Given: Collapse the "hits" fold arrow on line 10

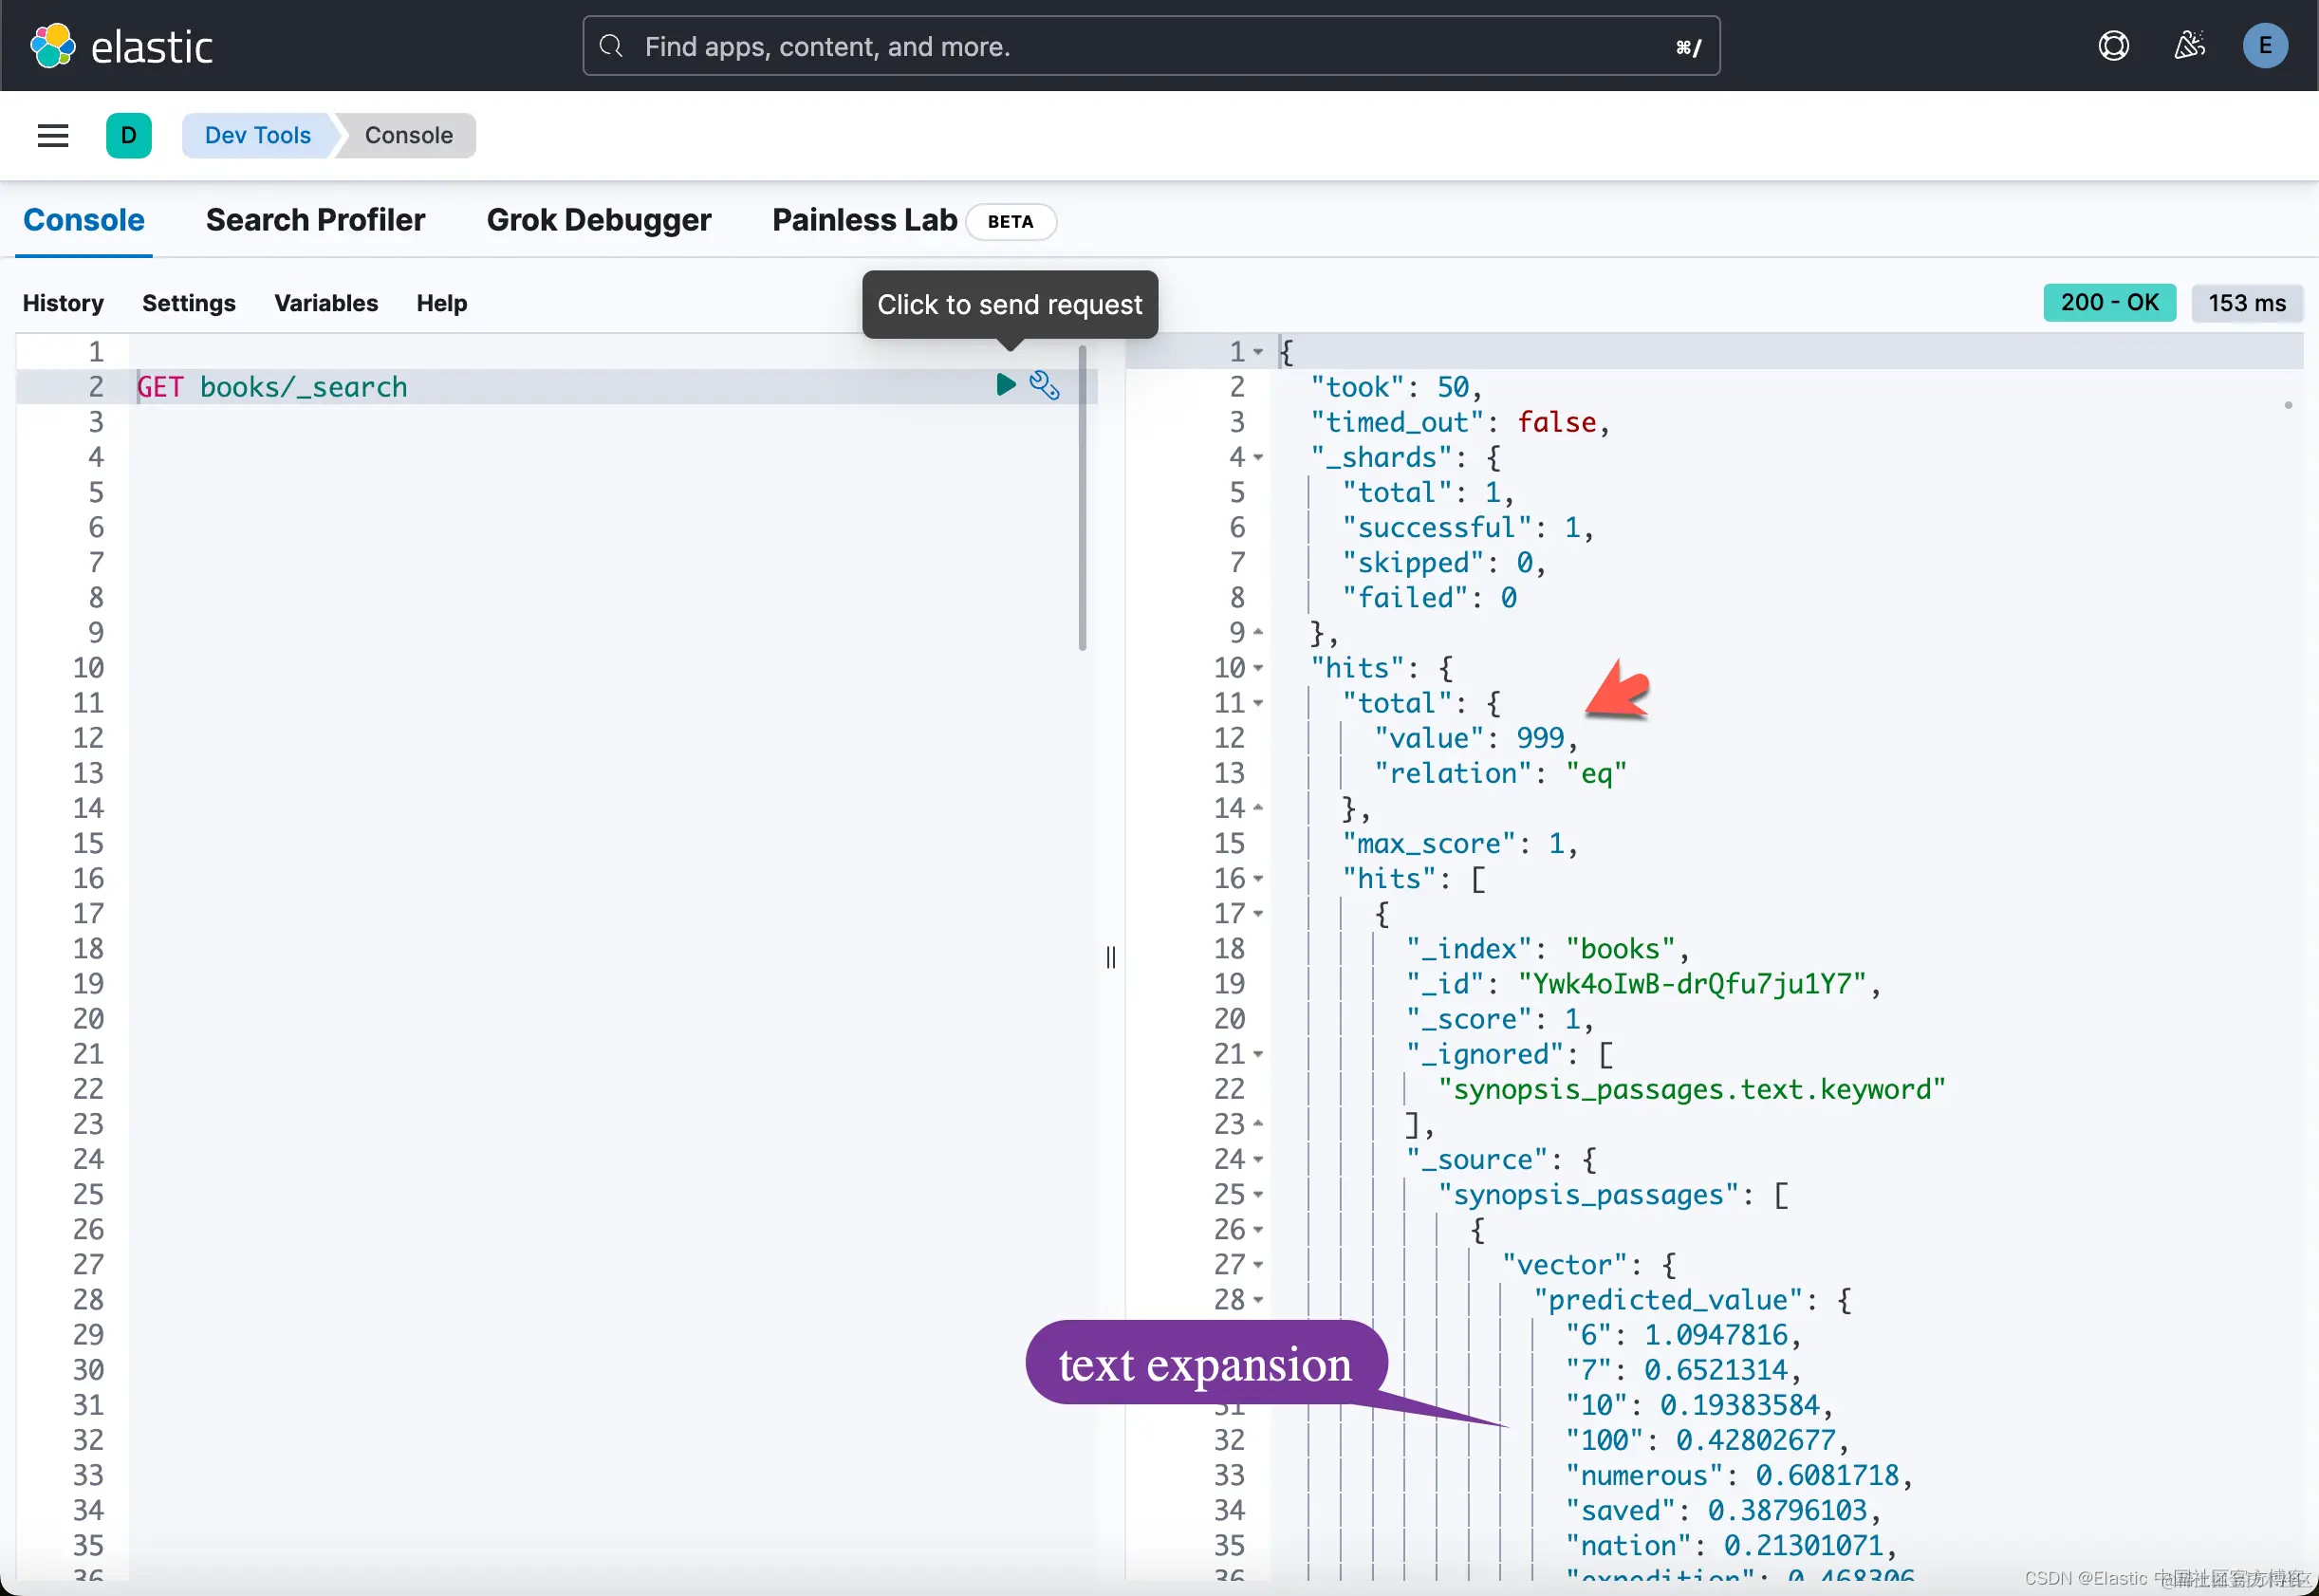Looking at the screenshot, I should point(1258,668).
